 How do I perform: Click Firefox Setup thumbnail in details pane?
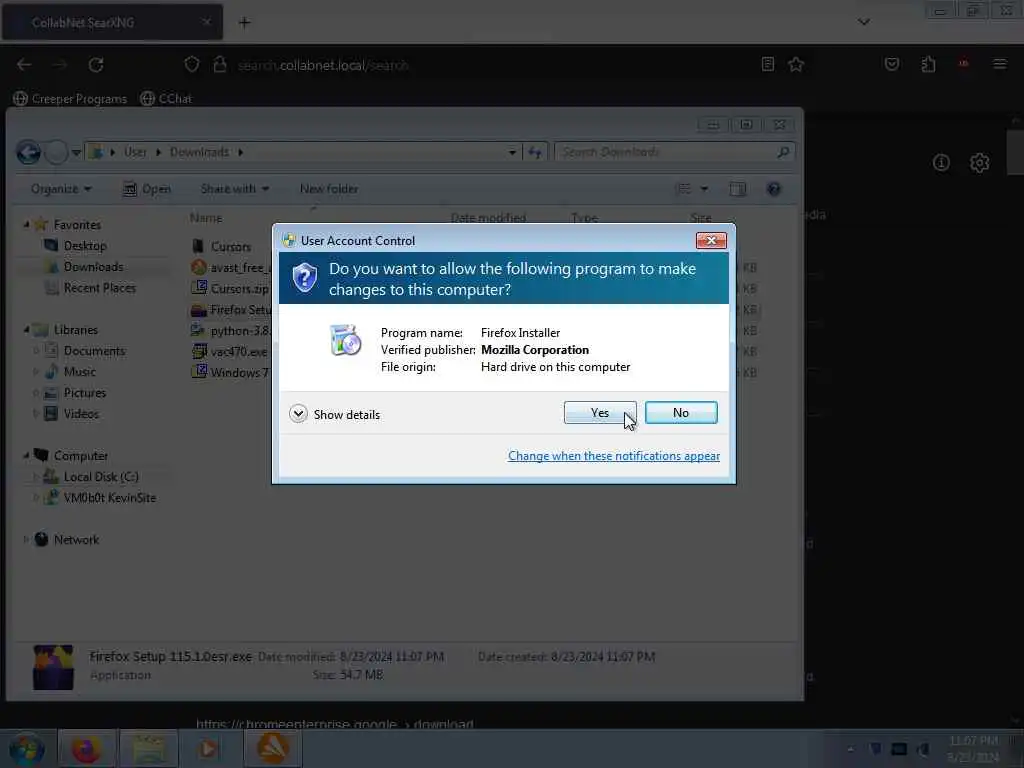click(x=53, y=667)
